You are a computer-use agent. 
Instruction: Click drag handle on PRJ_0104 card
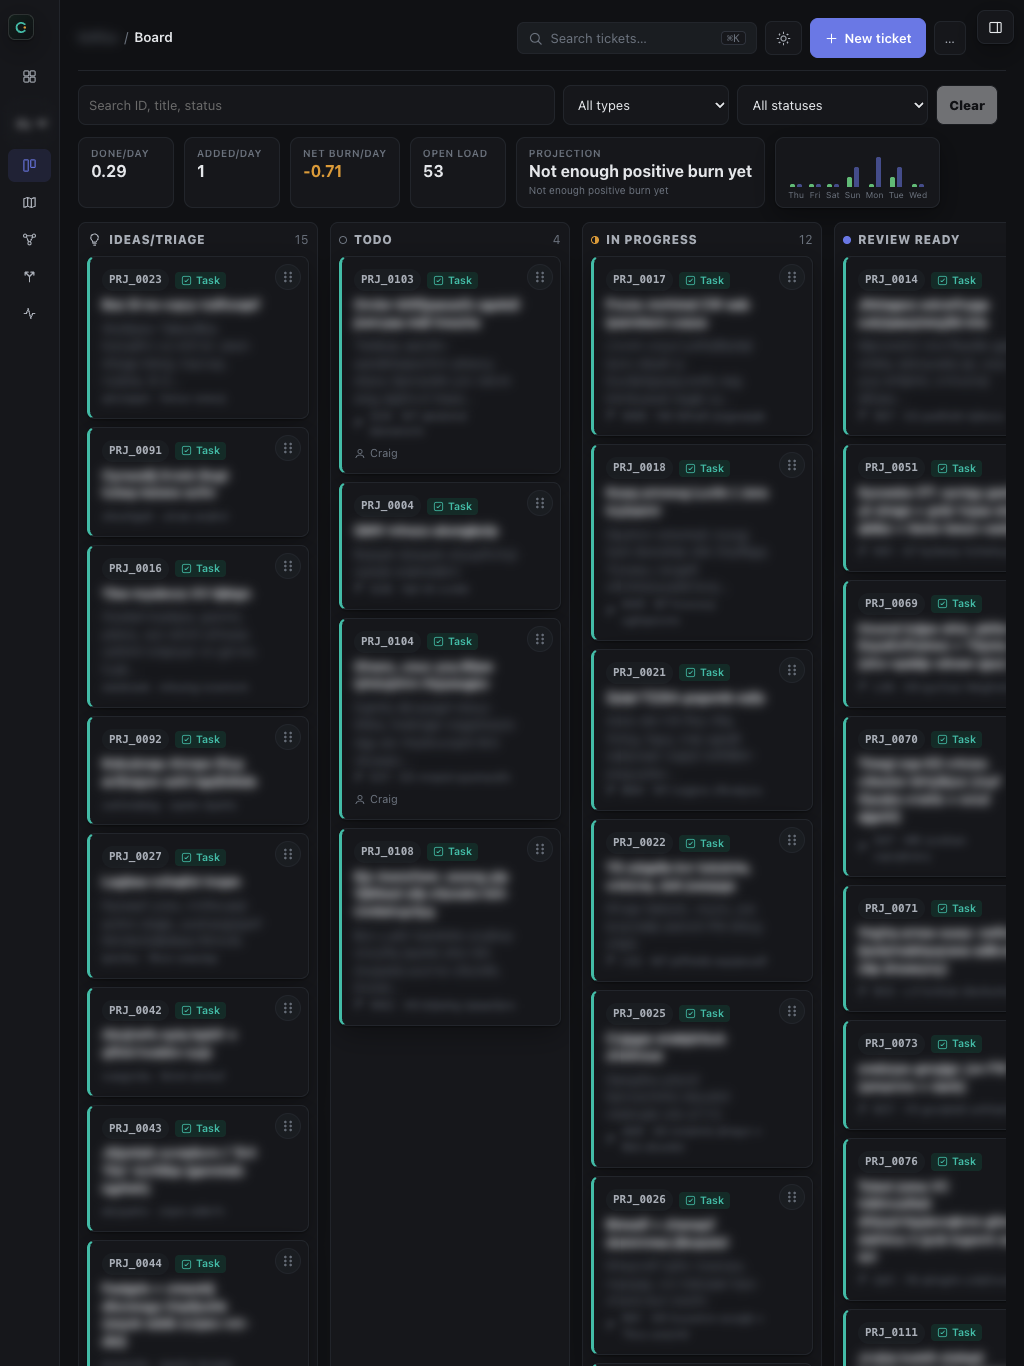tap(540, 639)
